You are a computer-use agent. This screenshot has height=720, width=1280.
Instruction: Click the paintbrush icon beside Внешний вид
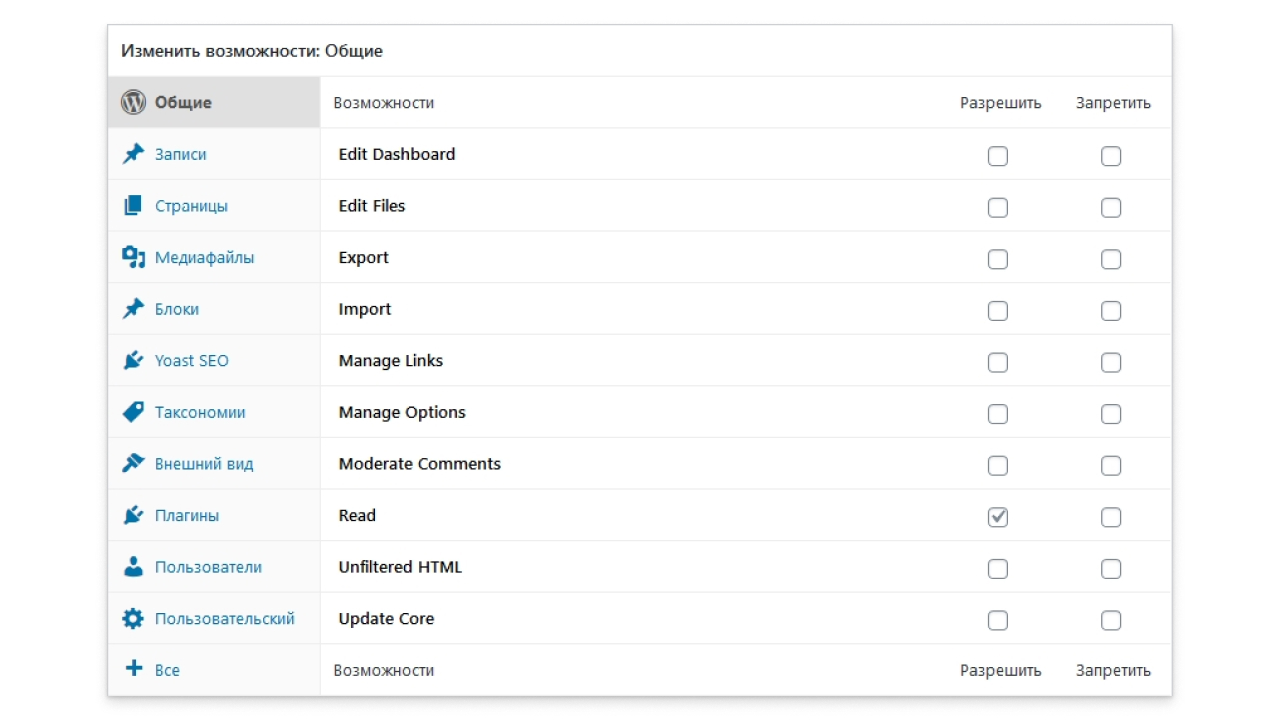click(133, 463)
